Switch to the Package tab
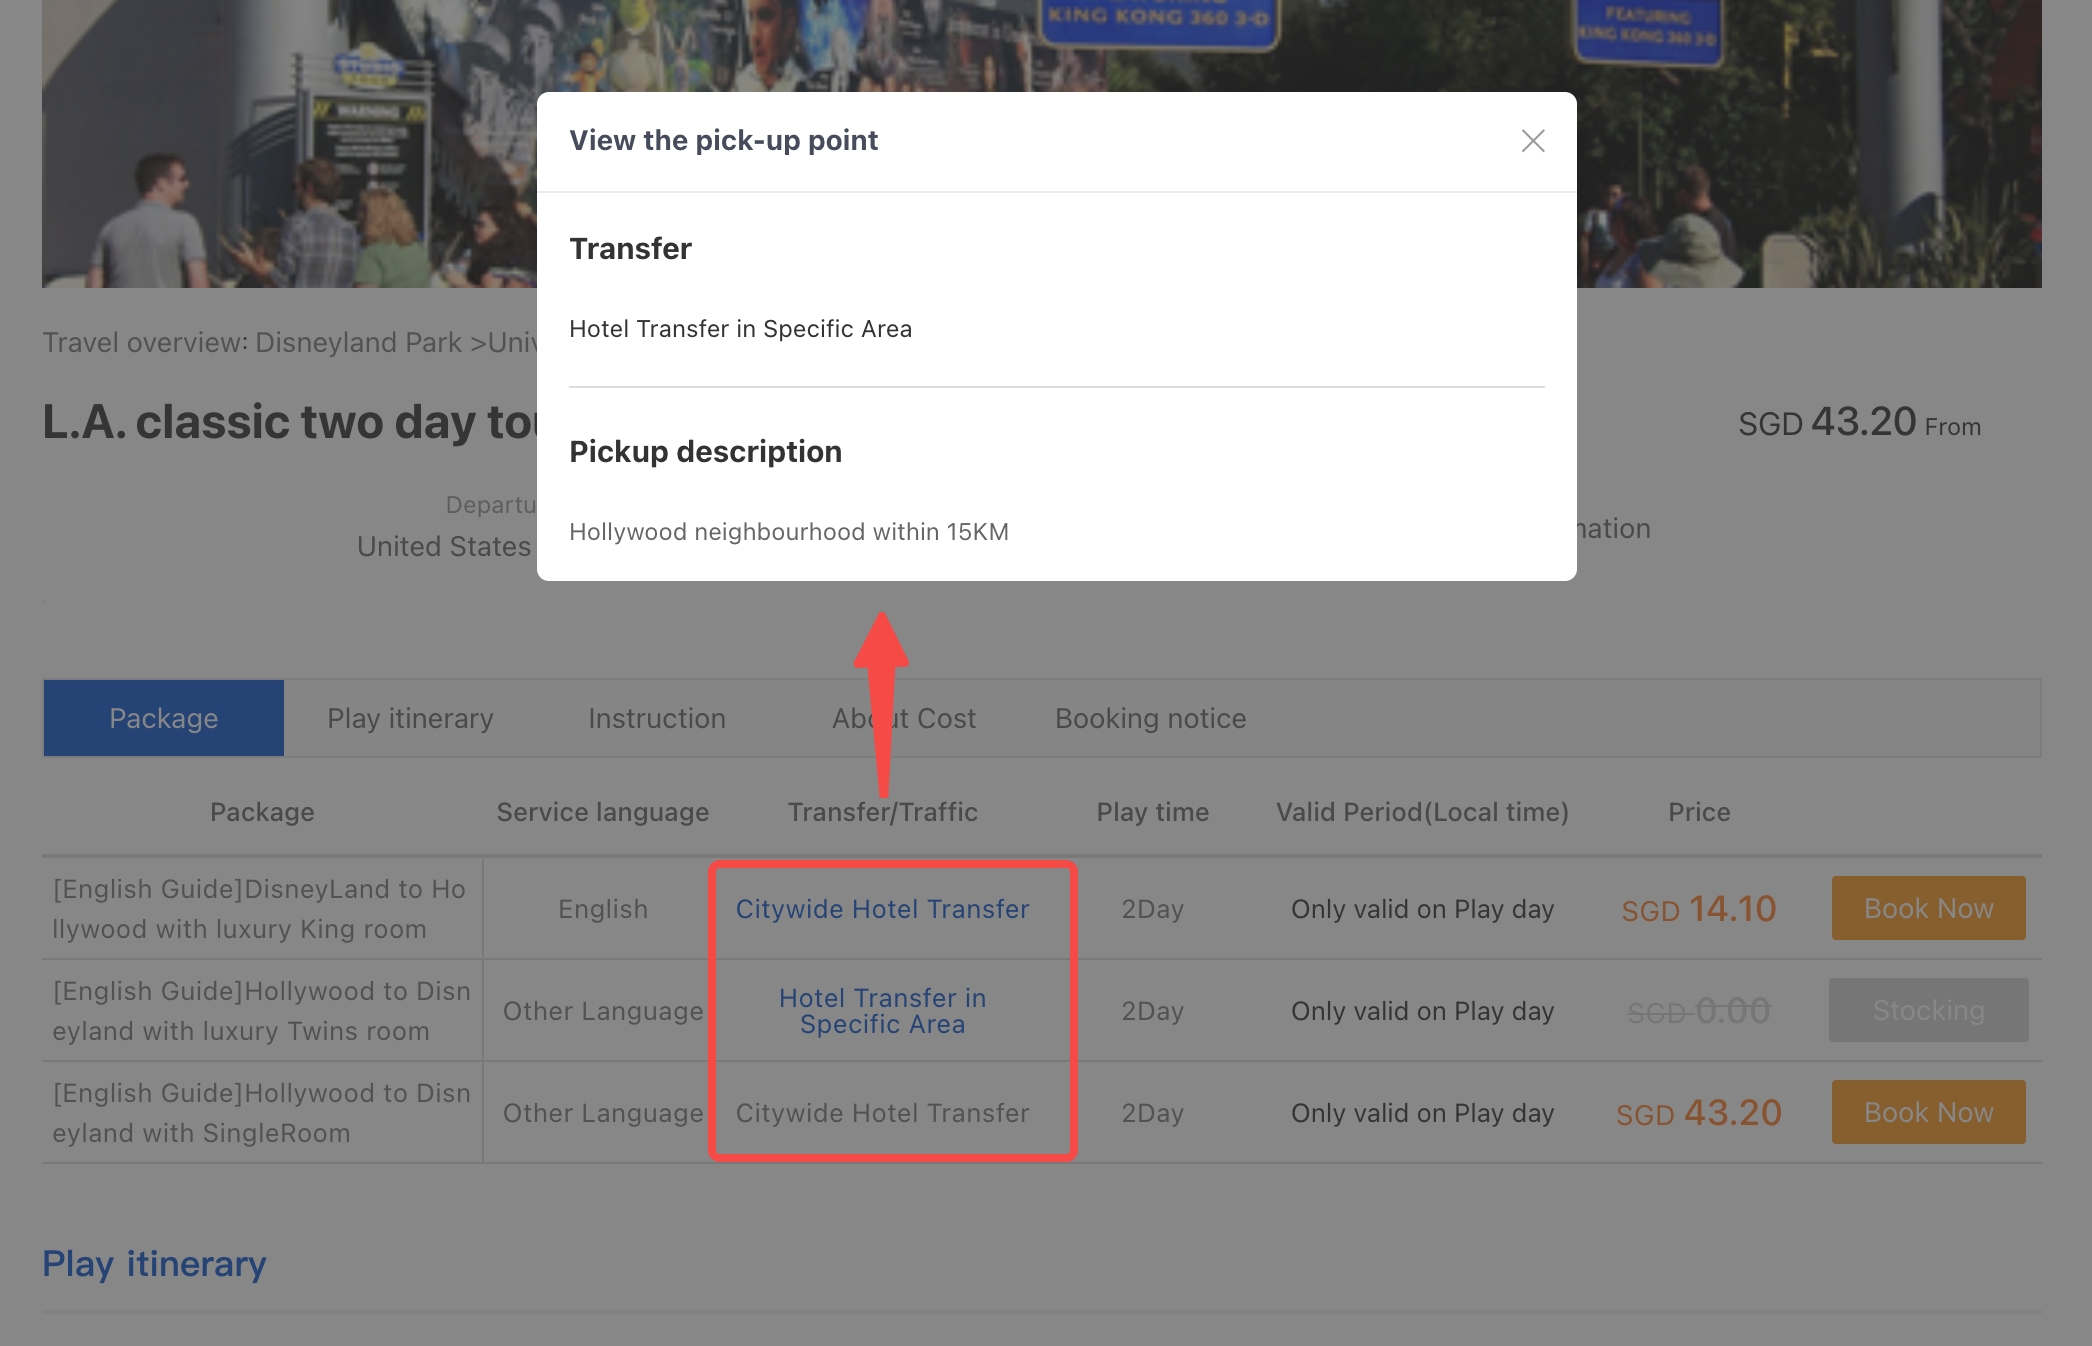Screen dimensions: 2092x1346 pyautogui.click(x=163, y=718)
